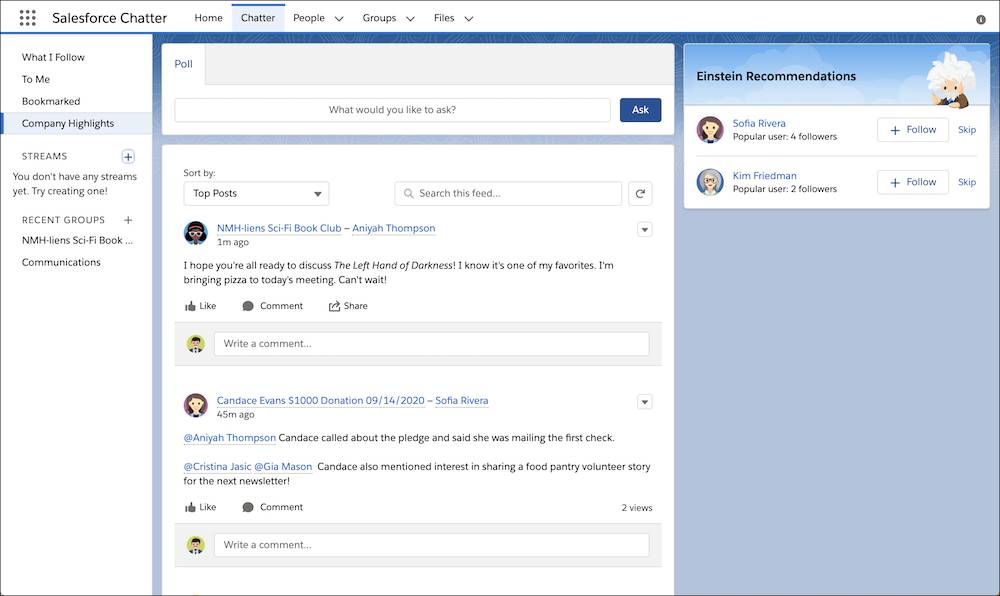Click the info icon at top right
The width and height of the screenshot is (1000, 596).
click(981, 20)
